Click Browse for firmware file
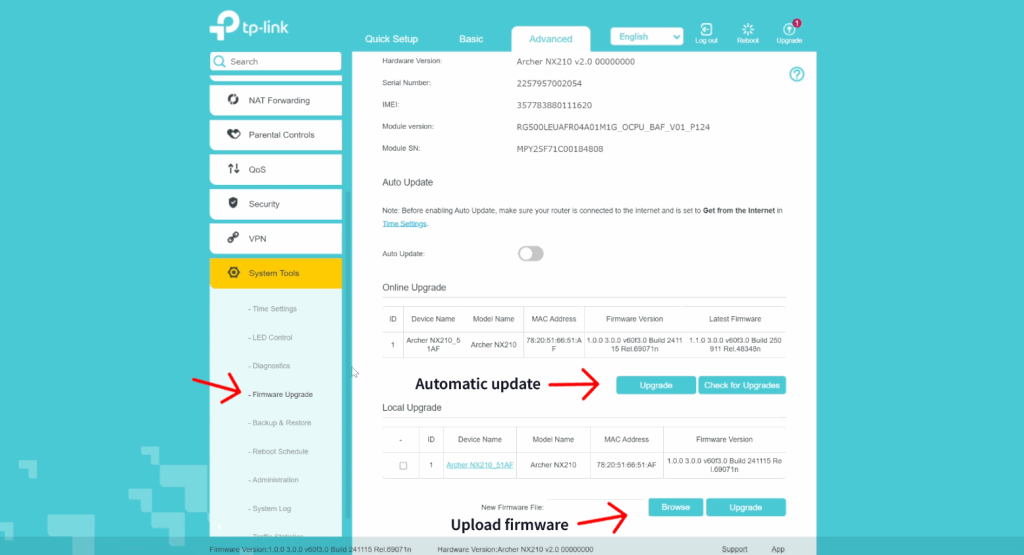This screenshot has height=555, width=1024. coord(675,507)
